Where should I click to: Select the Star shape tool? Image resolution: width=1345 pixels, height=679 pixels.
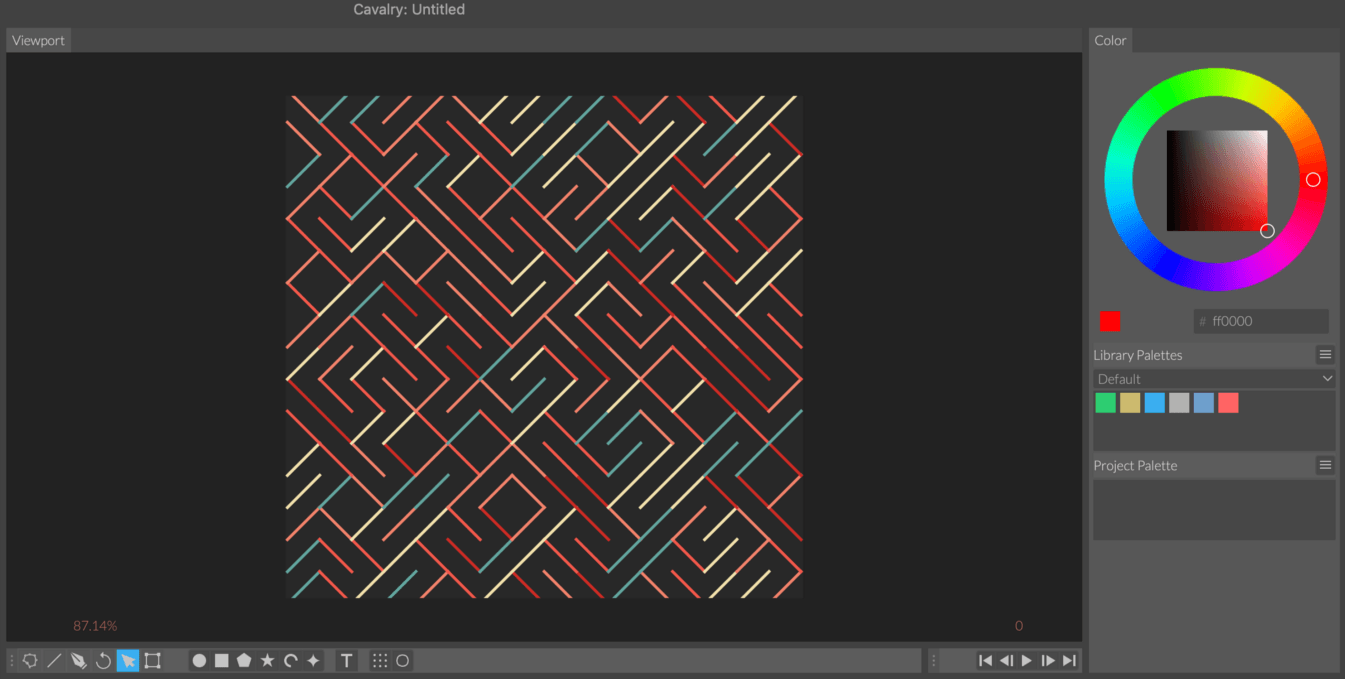(269, 660)
